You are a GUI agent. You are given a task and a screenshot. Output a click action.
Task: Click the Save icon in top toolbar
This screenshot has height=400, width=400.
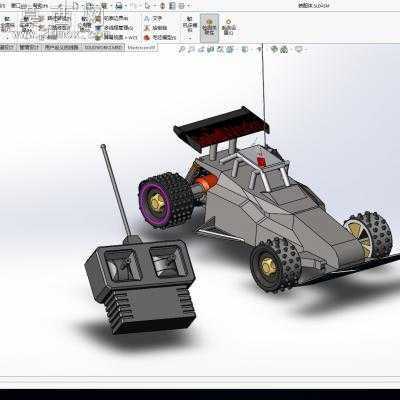[x=103, y=6]
